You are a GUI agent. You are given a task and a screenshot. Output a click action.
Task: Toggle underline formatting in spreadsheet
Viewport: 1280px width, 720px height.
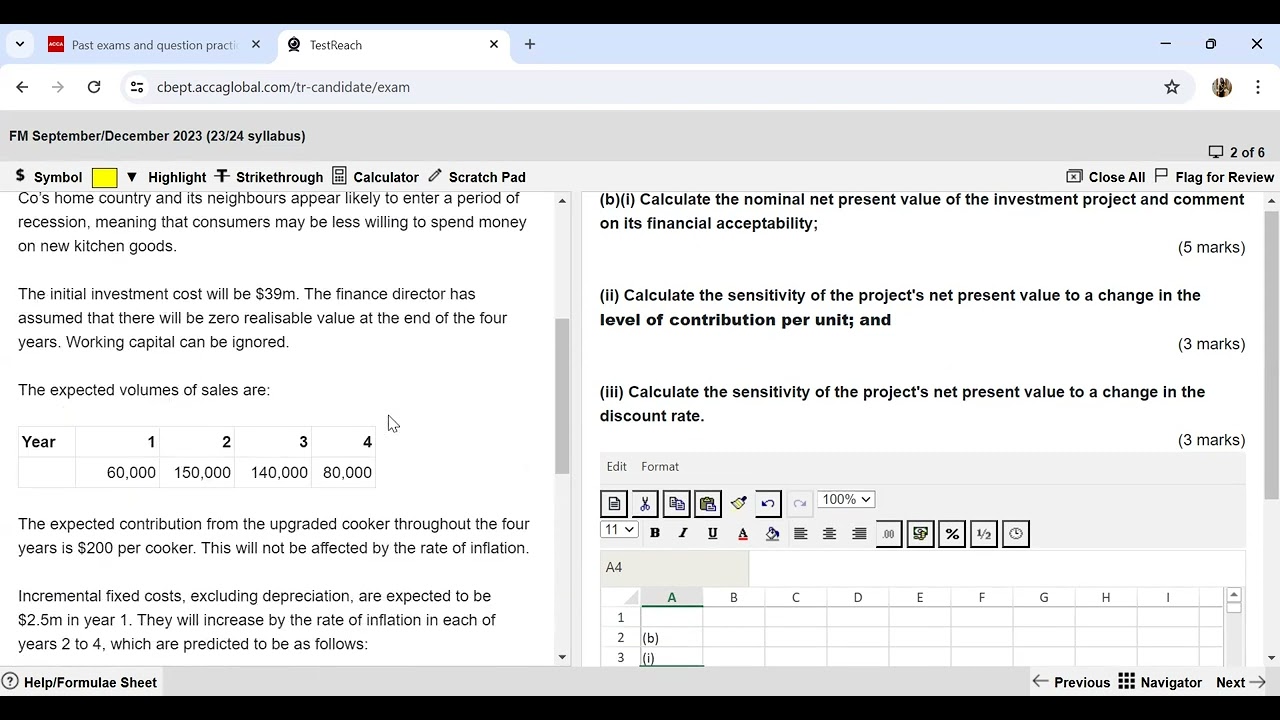[712, 534]
